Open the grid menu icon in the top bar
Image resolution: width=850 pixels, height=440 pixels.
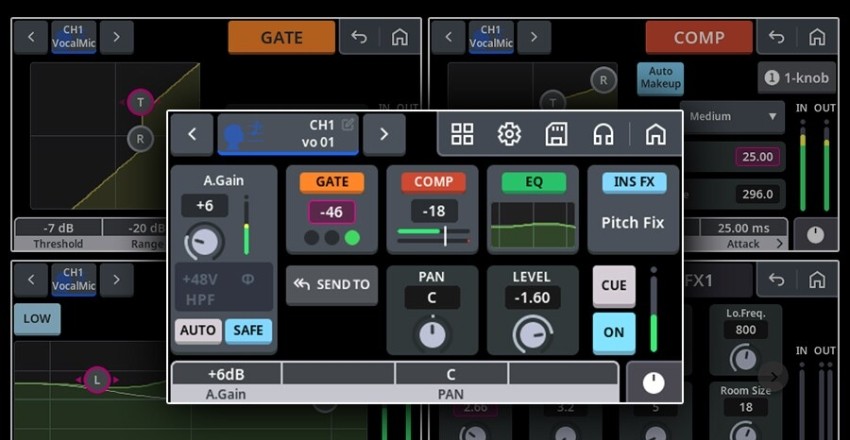point(462,134)
